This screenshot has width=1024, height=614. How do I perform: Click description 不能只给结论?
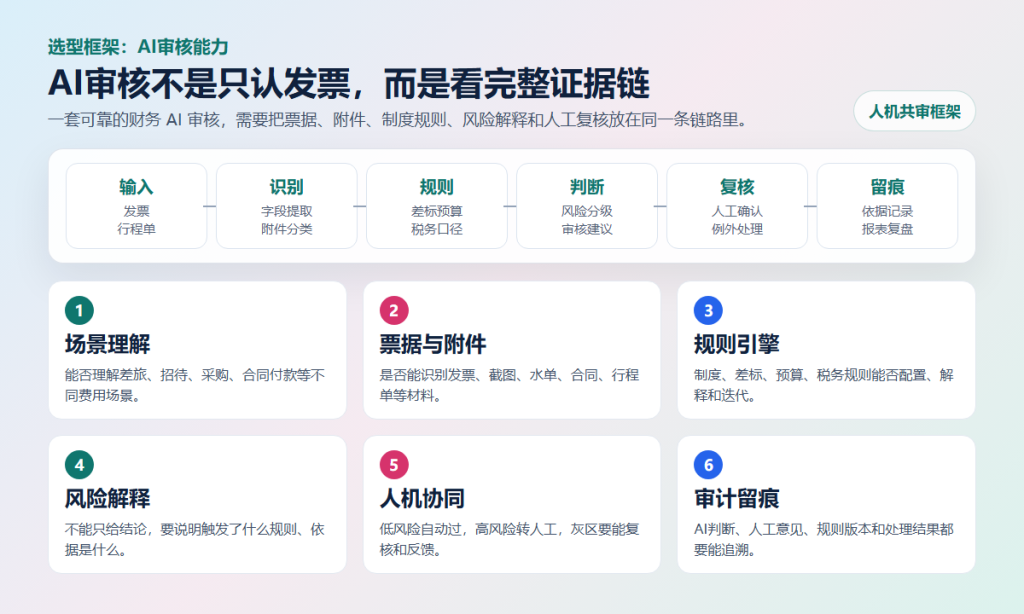(x=195, y=540)
